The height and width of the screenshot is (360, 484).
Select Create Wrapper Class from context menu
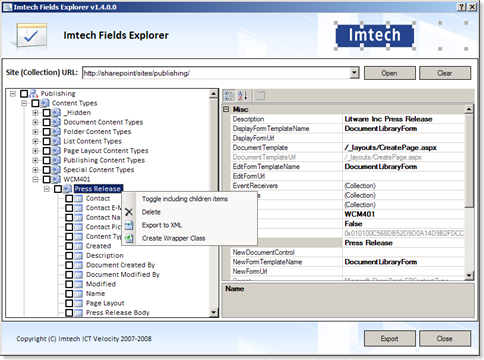(x=173, y=238)
